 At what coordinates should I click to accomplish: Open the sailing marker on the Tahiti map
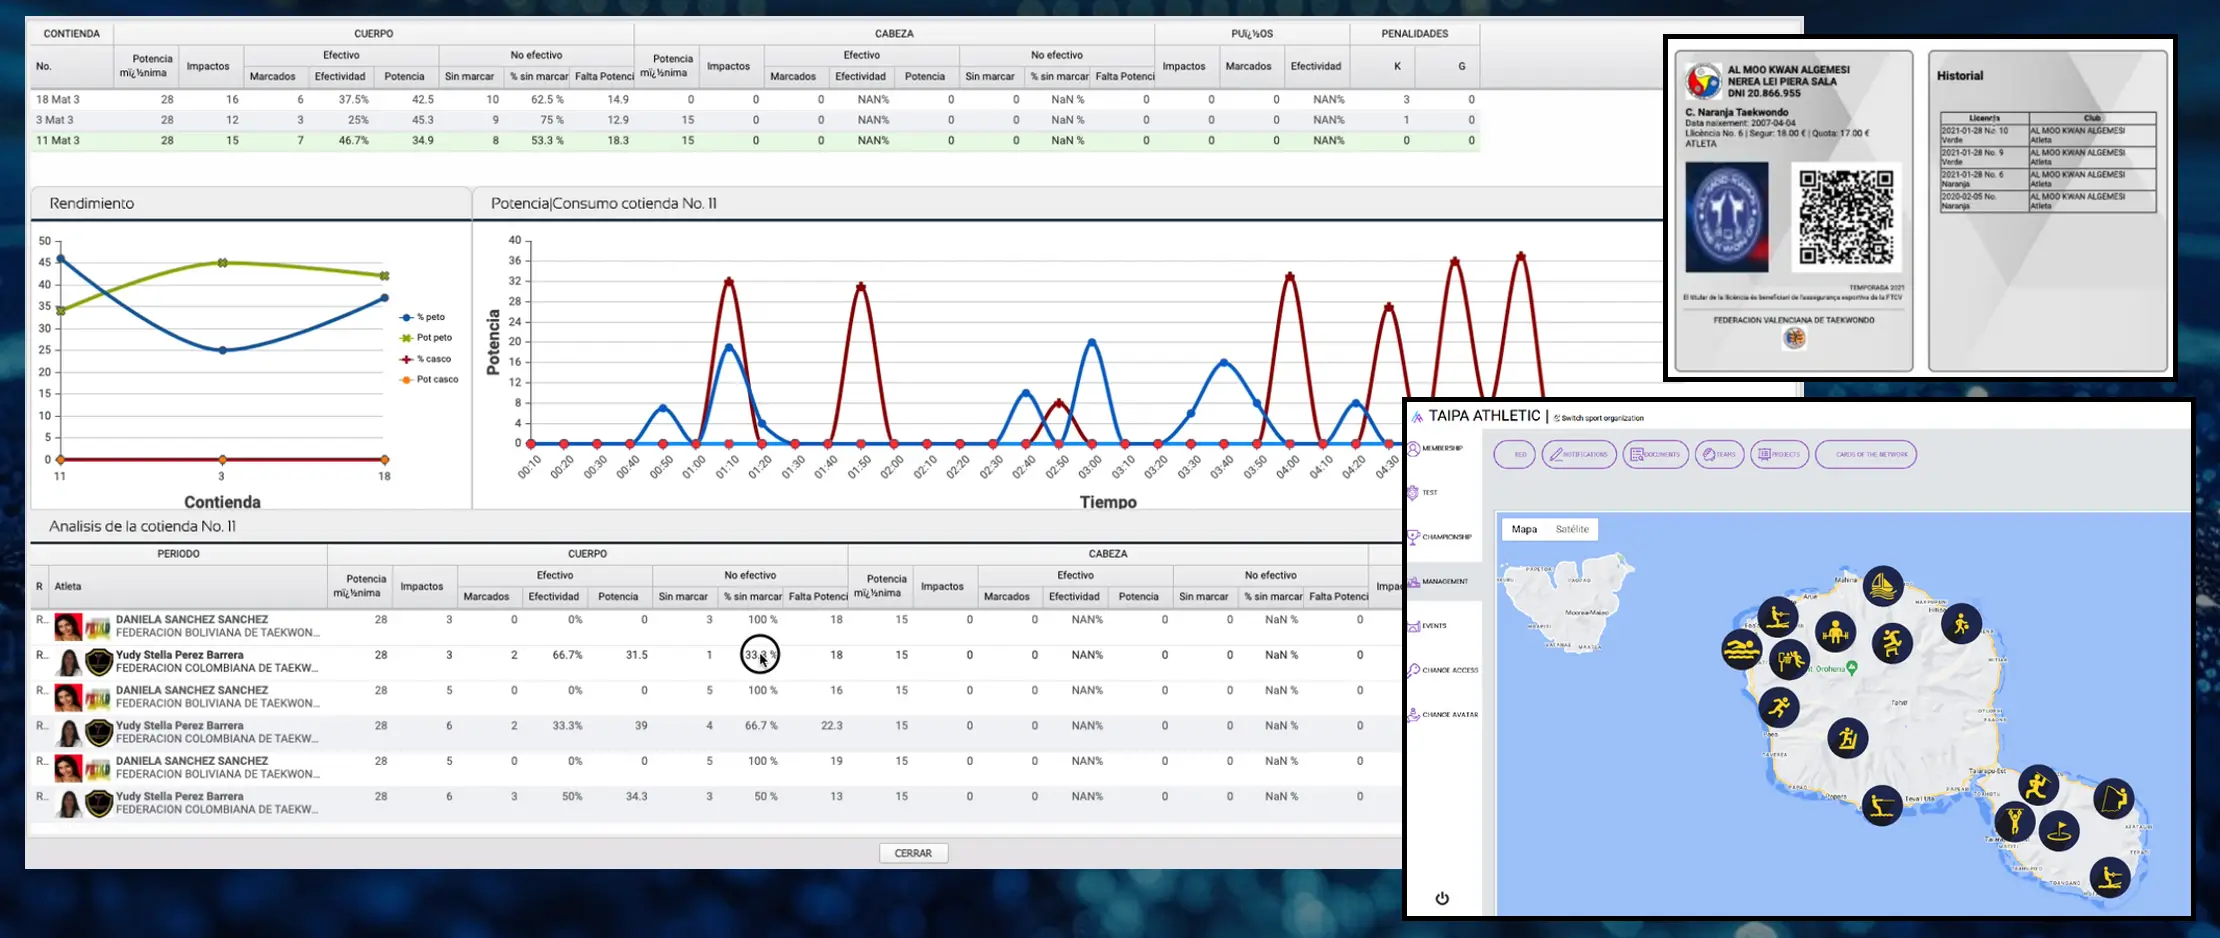click(x=1883, y=586)
